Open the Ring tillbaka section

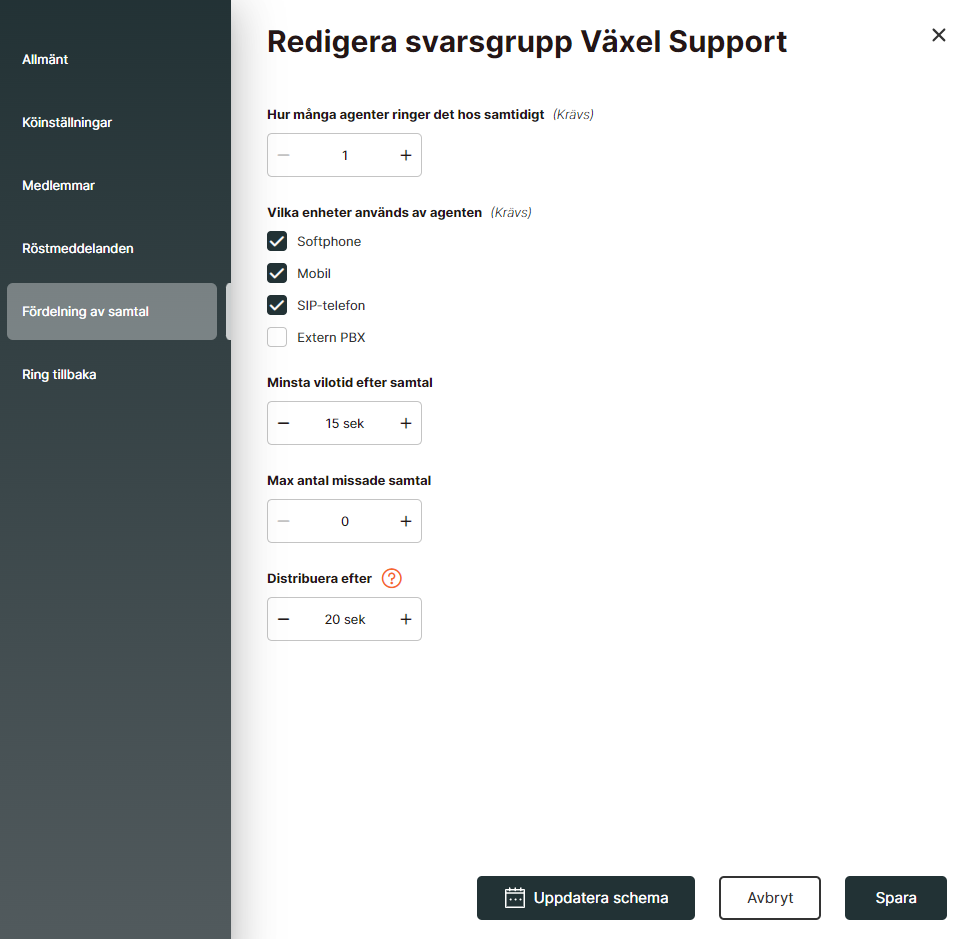pos(59,374)
